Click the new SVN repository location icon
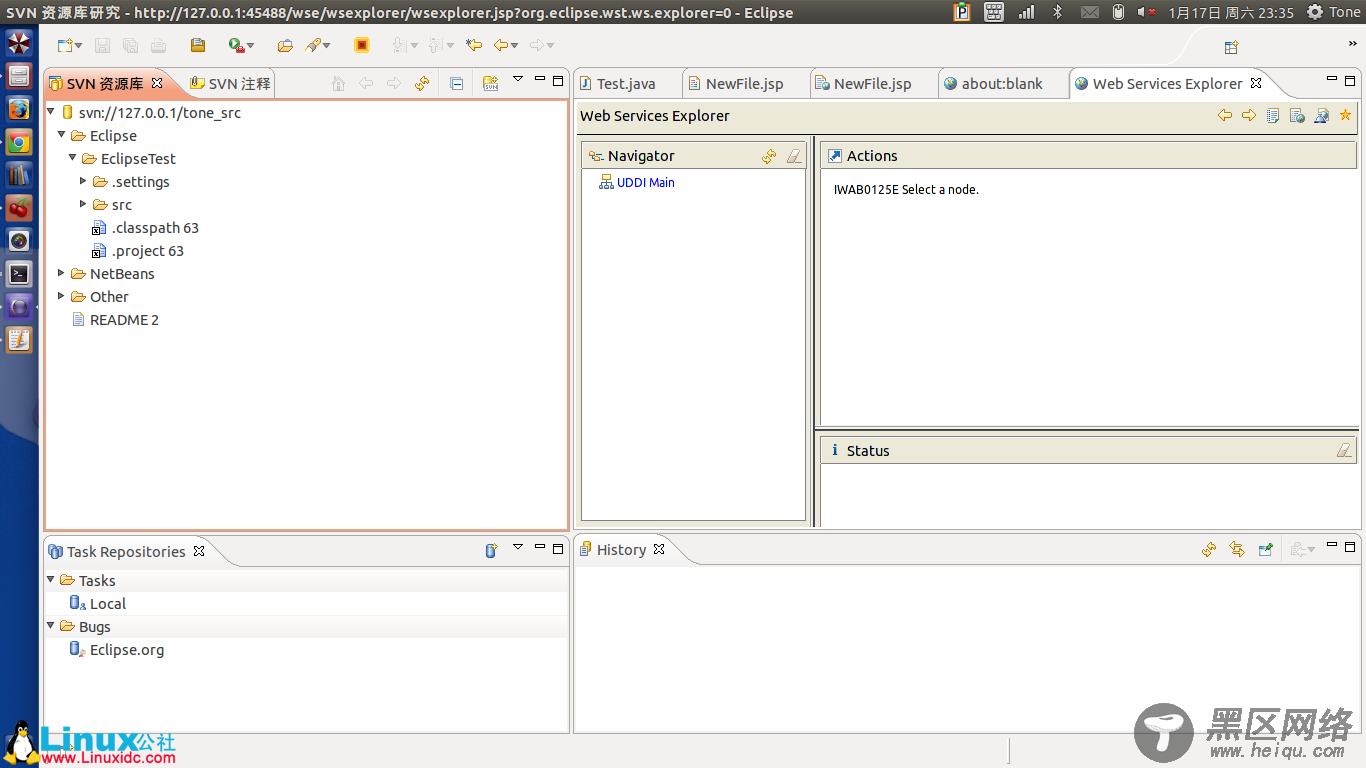Image resolution: width=1366 pixels, height=768 pixels. pyautogui.click(x=490, y=83)
